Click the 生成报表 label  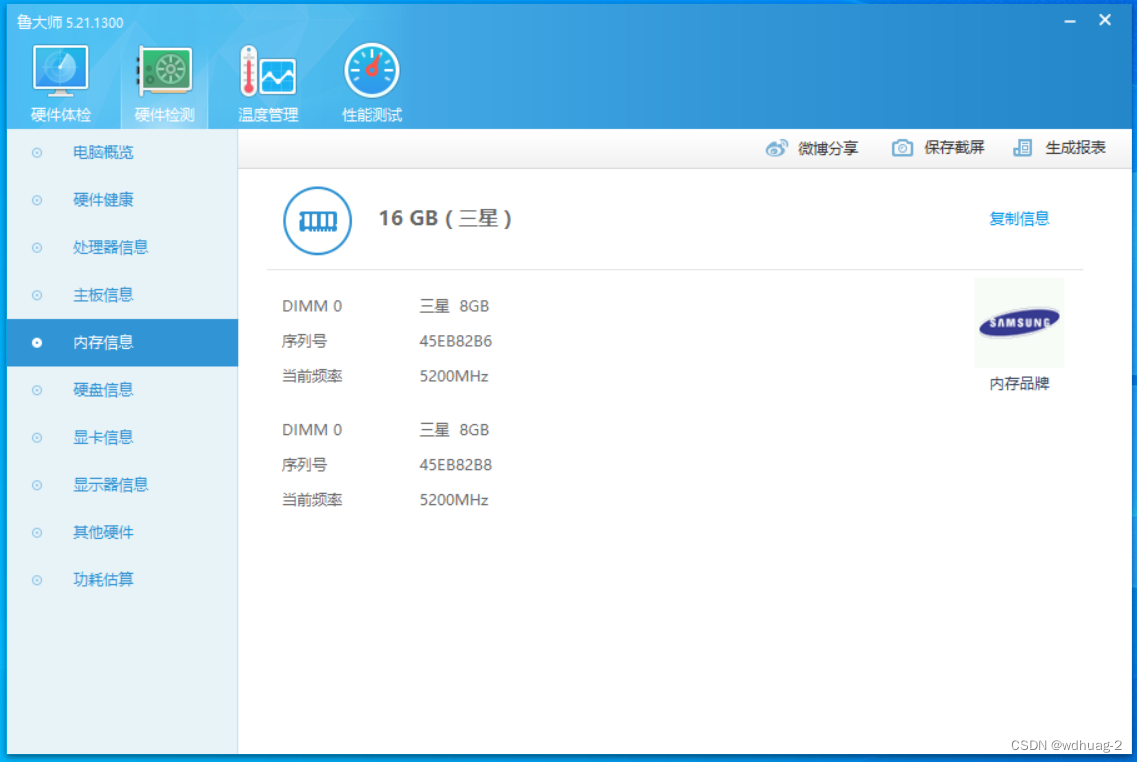point(1075,148)
